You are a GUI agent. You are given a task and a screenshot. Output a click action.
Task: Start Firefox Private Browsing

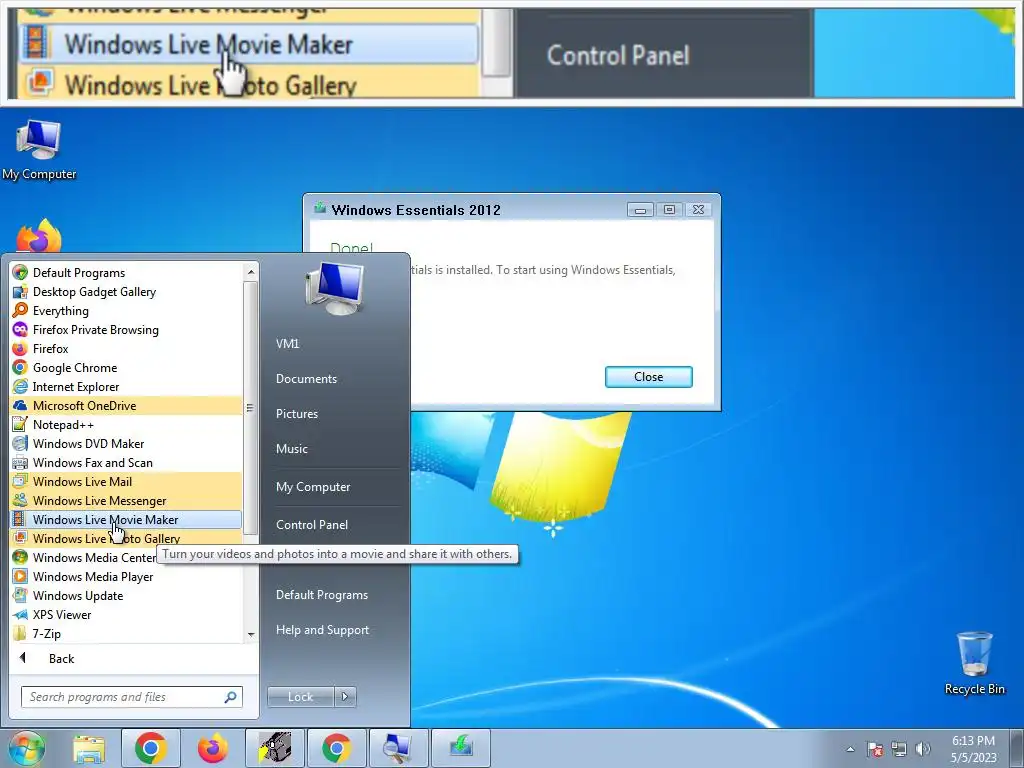[x=127, y=330]
